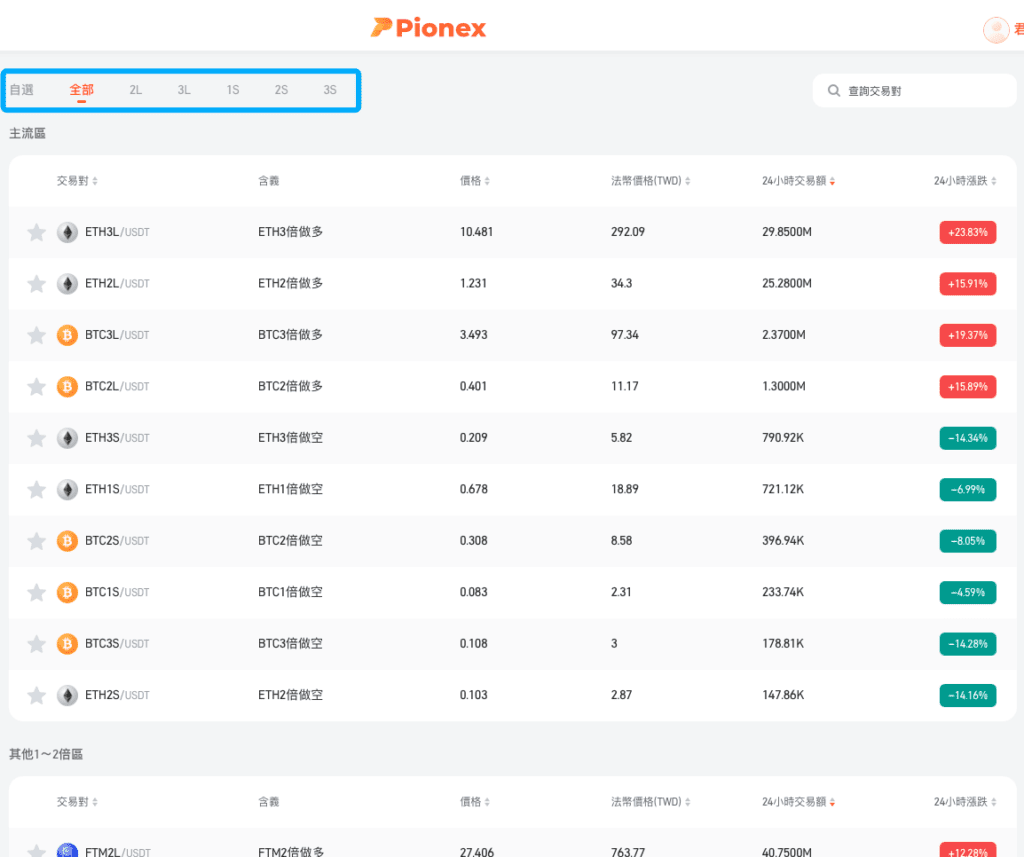Click the BTC2倍做多 description
The width and height of the screenshot is (1024, 857).
click(x=291, y=387)
